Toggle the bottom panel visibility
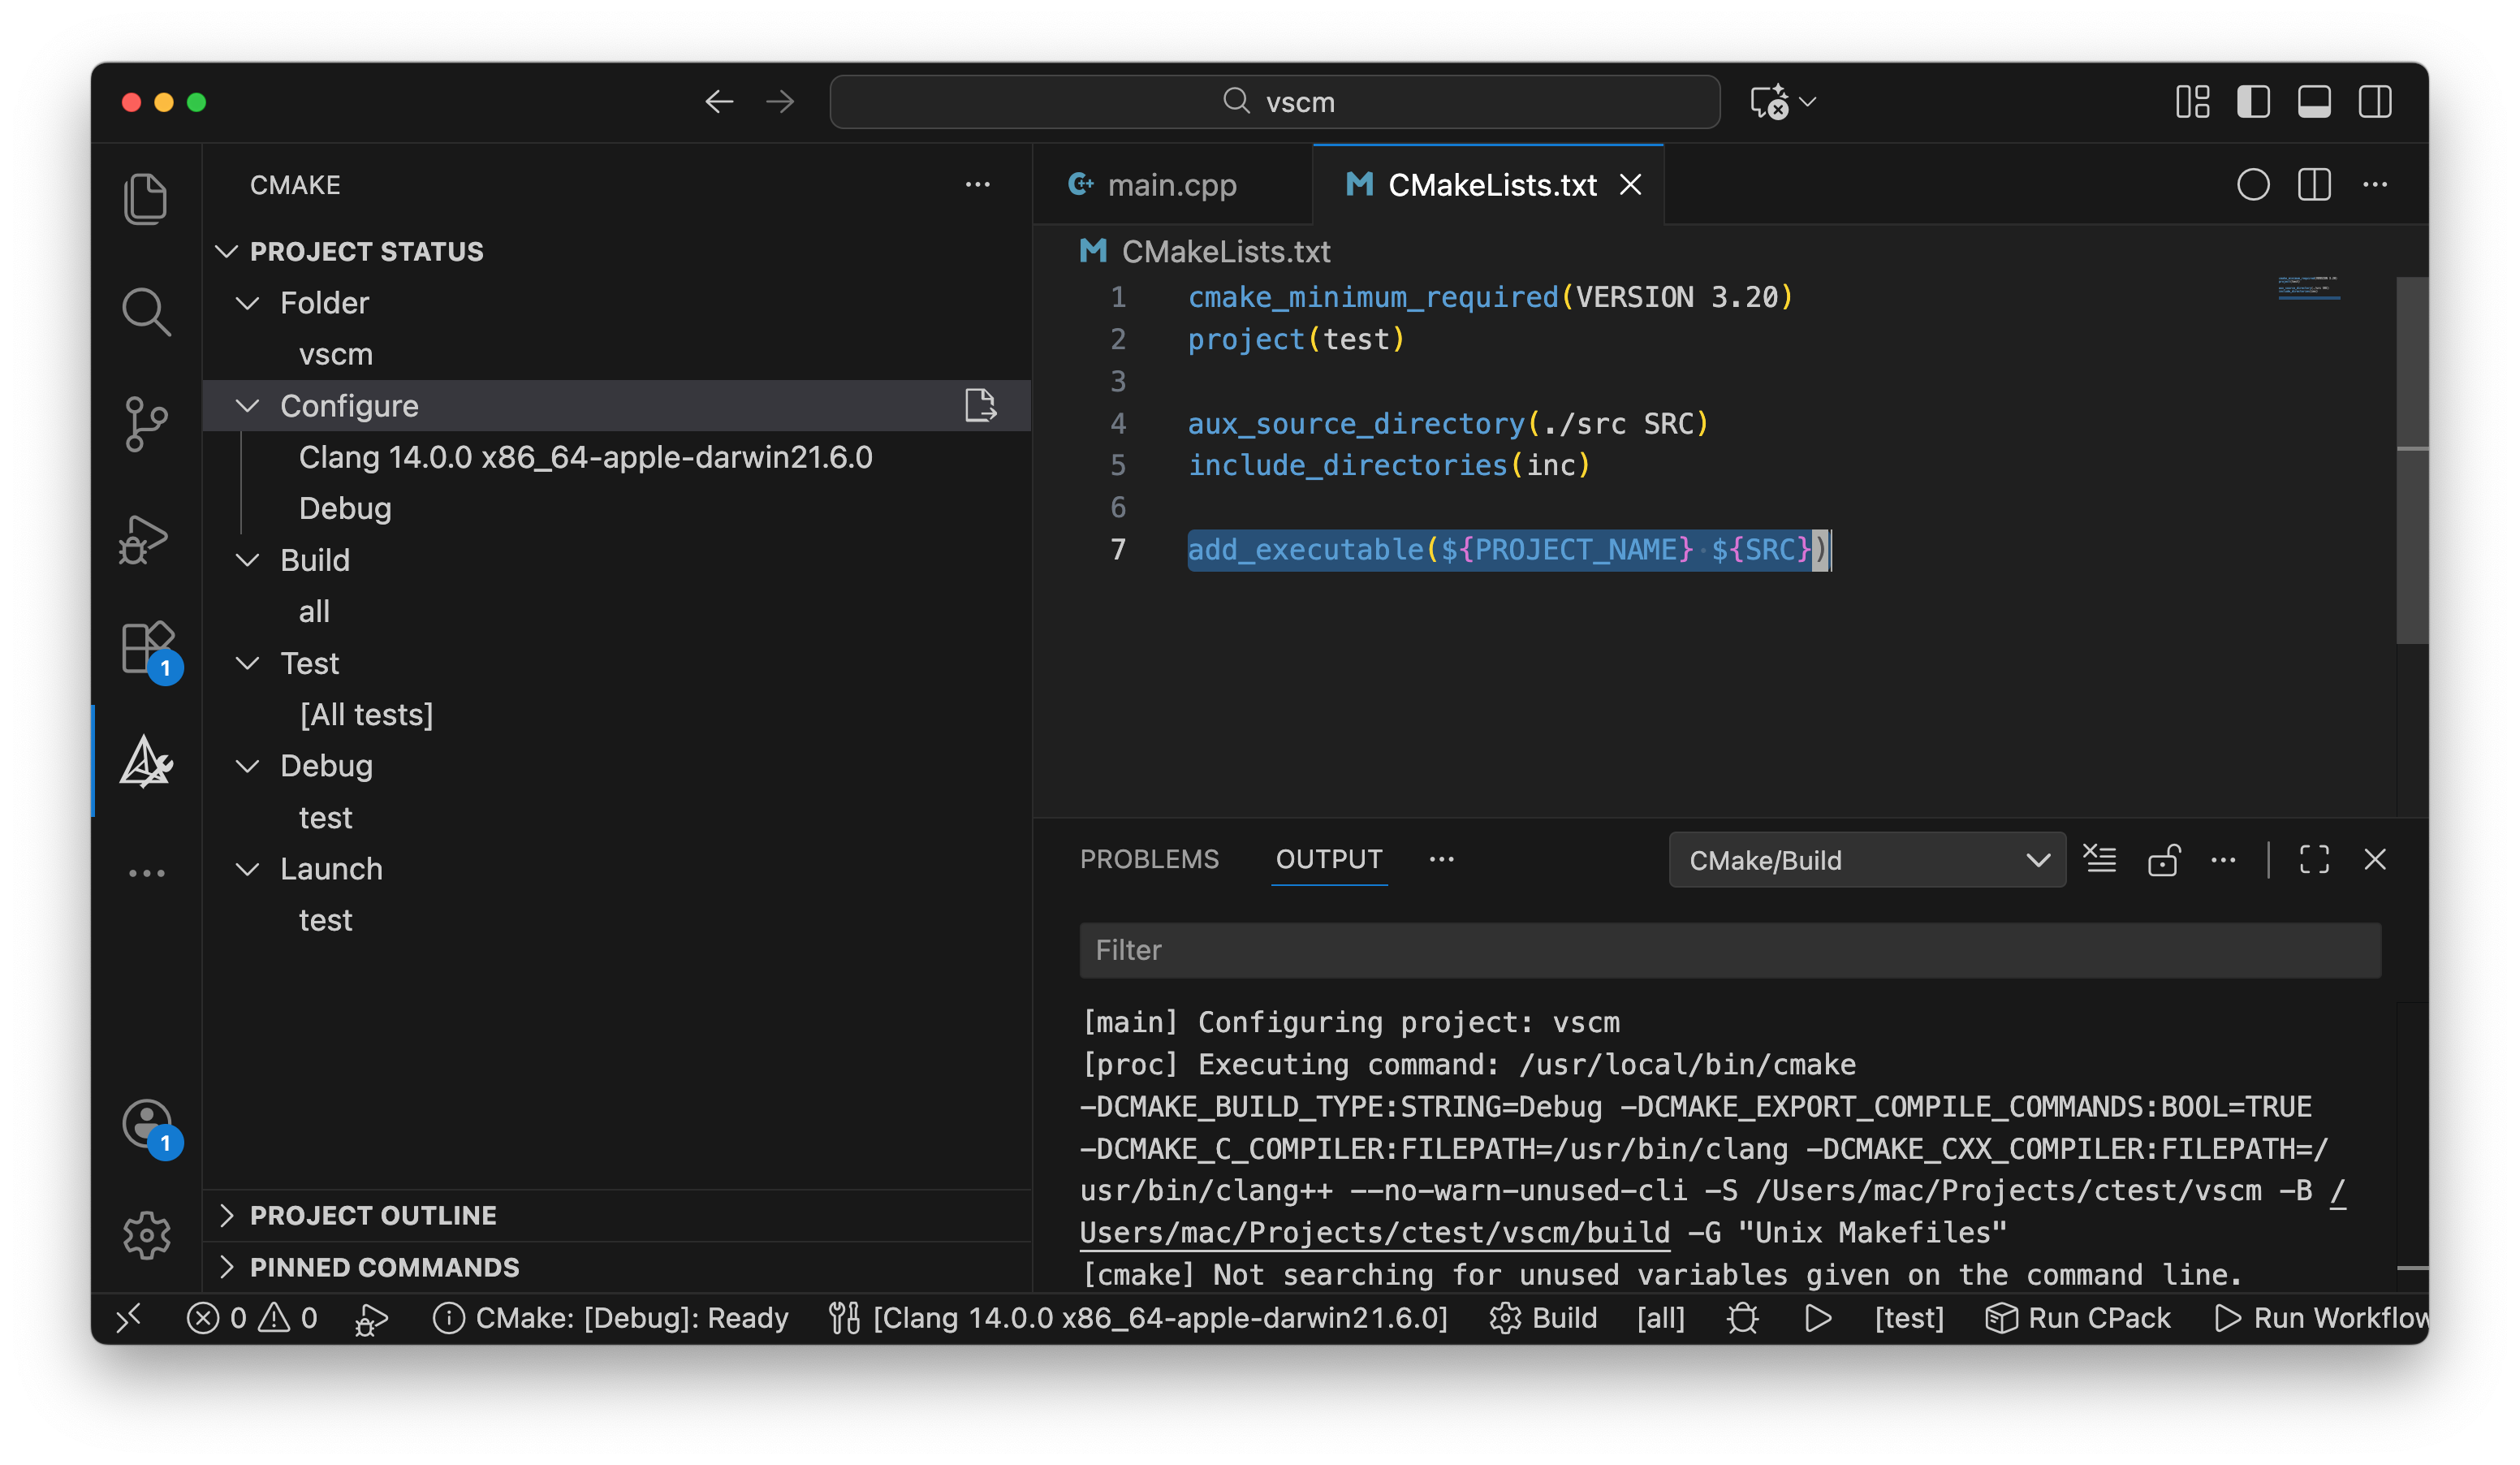 point(2314,102)
